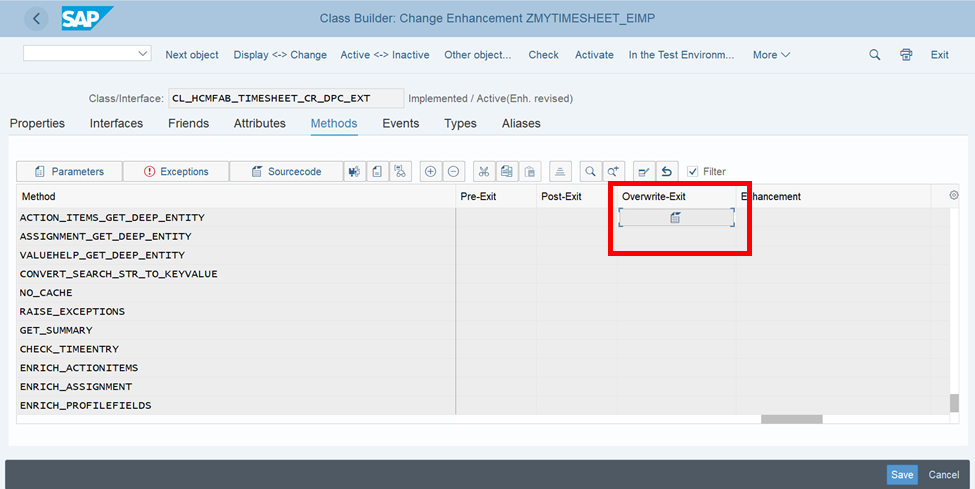Select the RAISE_EXCEPTIONS method row
975x489 pixels.
[x=236, y=311]
